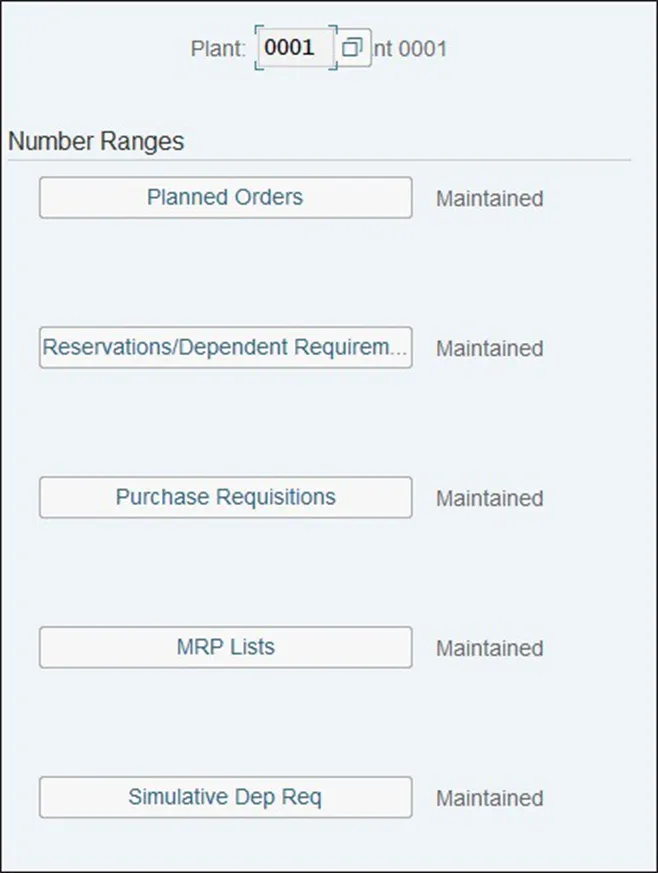The height and width of the screenshot is (873, 658).
Task: Click the Number Ranges section heading
Action: [x=96, y=142]
